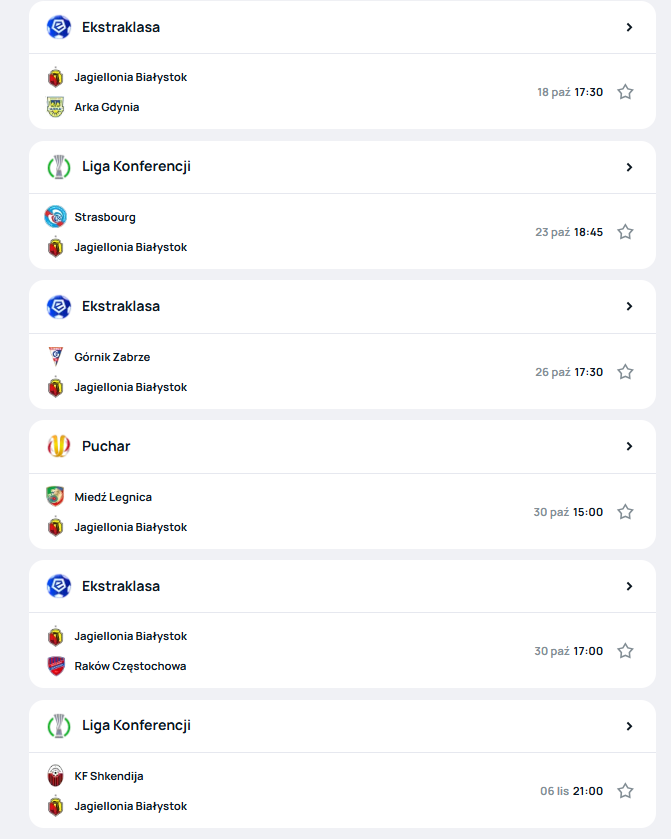Click the 06 lis 21:00 match time
671x839 pixels.
point(572,791)
